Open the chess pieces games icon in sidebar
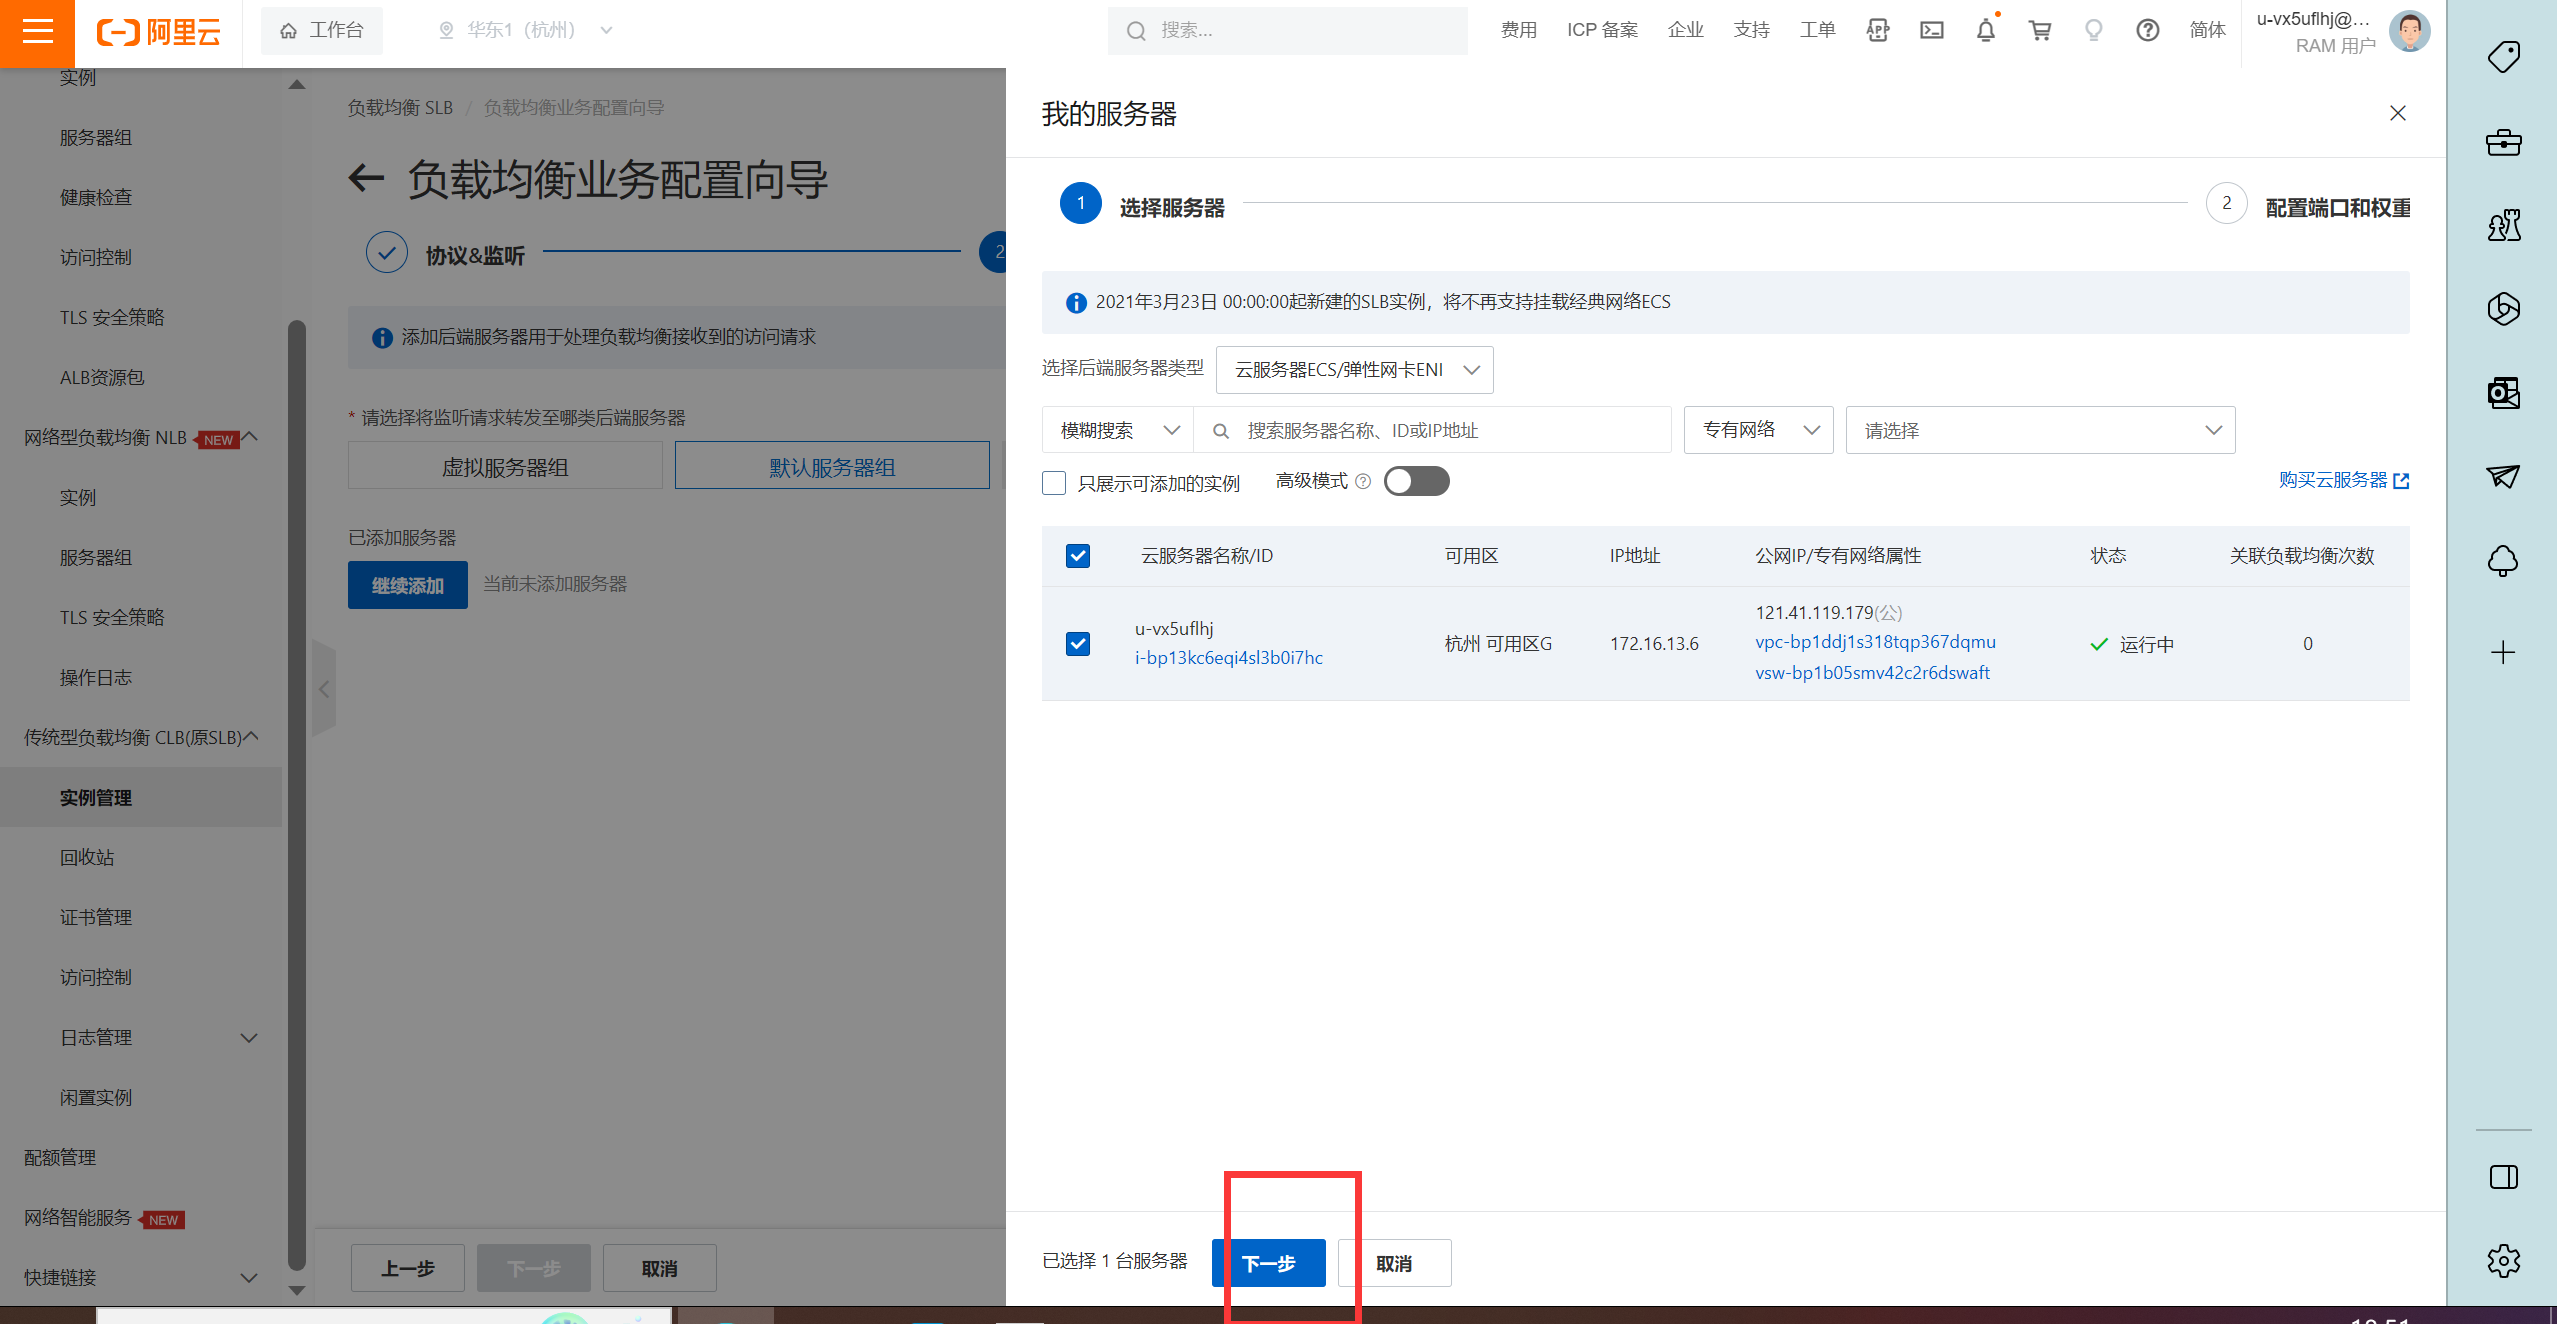The width and height of the screenshot is (2557, 1324). [x=2504, y=225]
